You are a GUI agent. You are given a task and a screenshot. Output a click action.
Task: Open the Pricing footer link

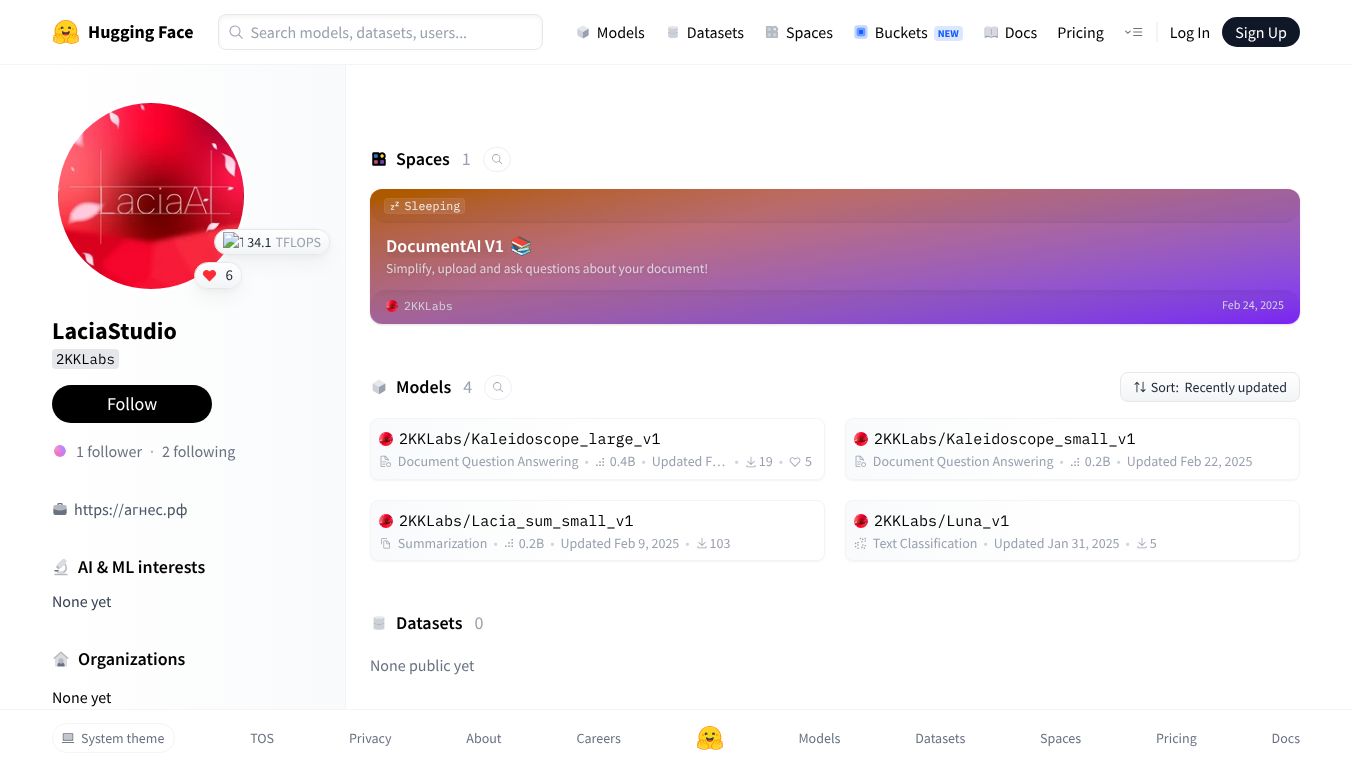pyautogui.click(x=1176, y=738)
